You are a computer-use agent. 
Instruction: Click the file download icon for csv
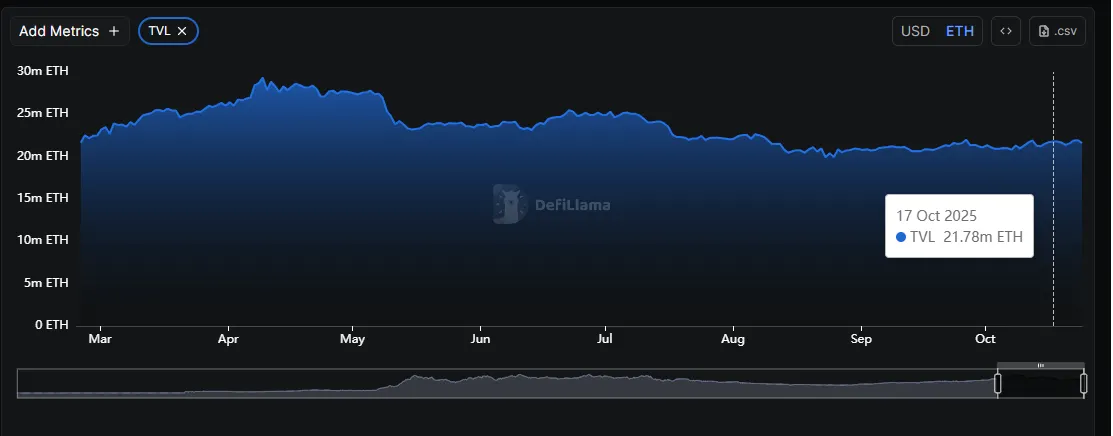click(1045, 31)
